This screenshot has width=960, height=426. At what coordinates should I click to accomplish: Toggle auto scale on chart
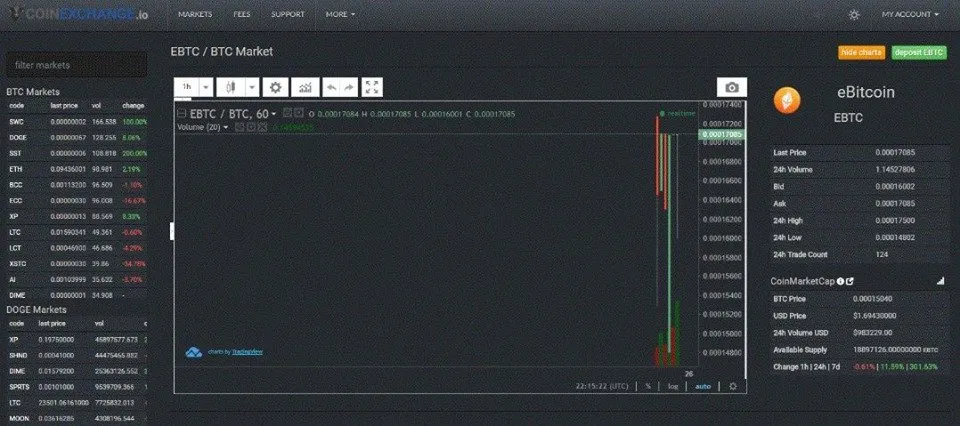703,386
